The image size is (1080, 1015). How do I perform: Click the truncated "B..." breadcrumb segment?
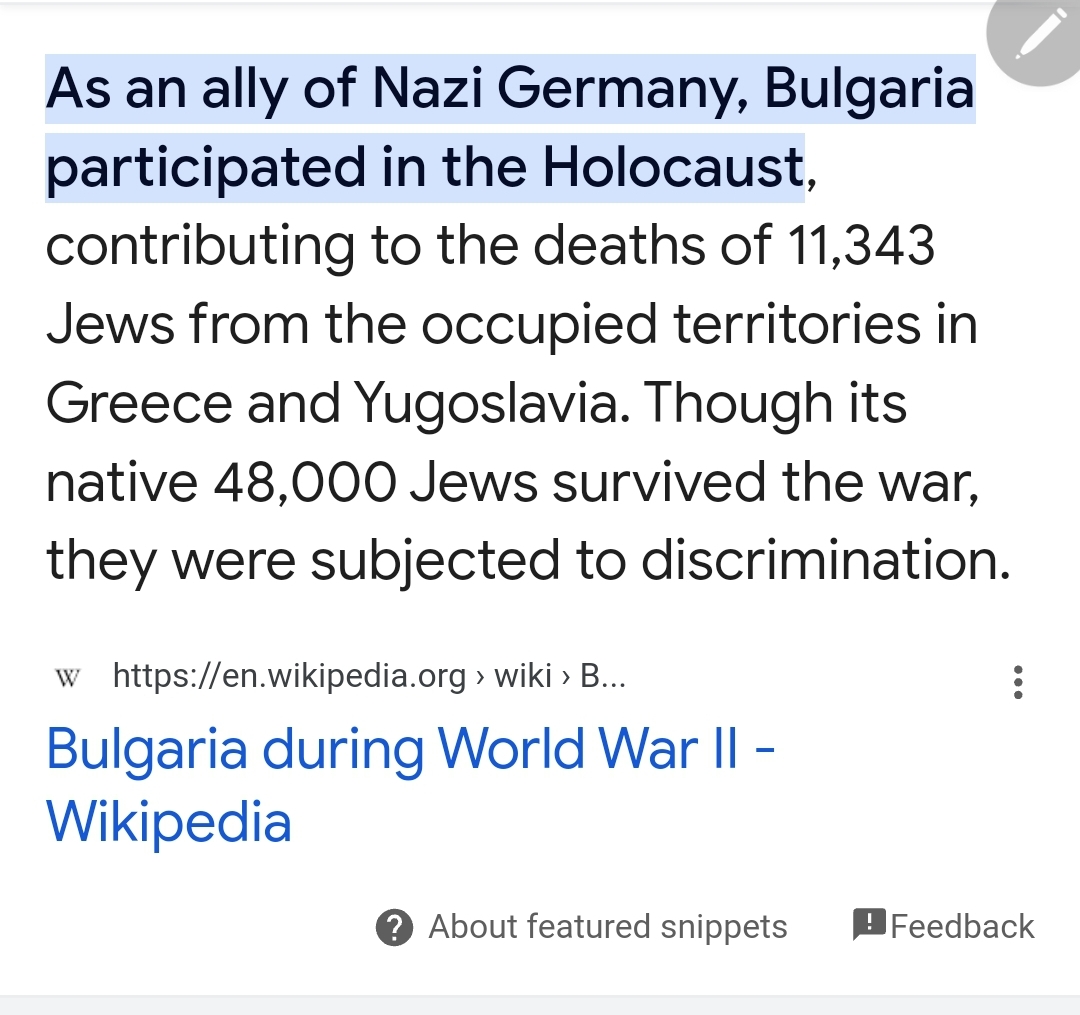click(602, 677)
